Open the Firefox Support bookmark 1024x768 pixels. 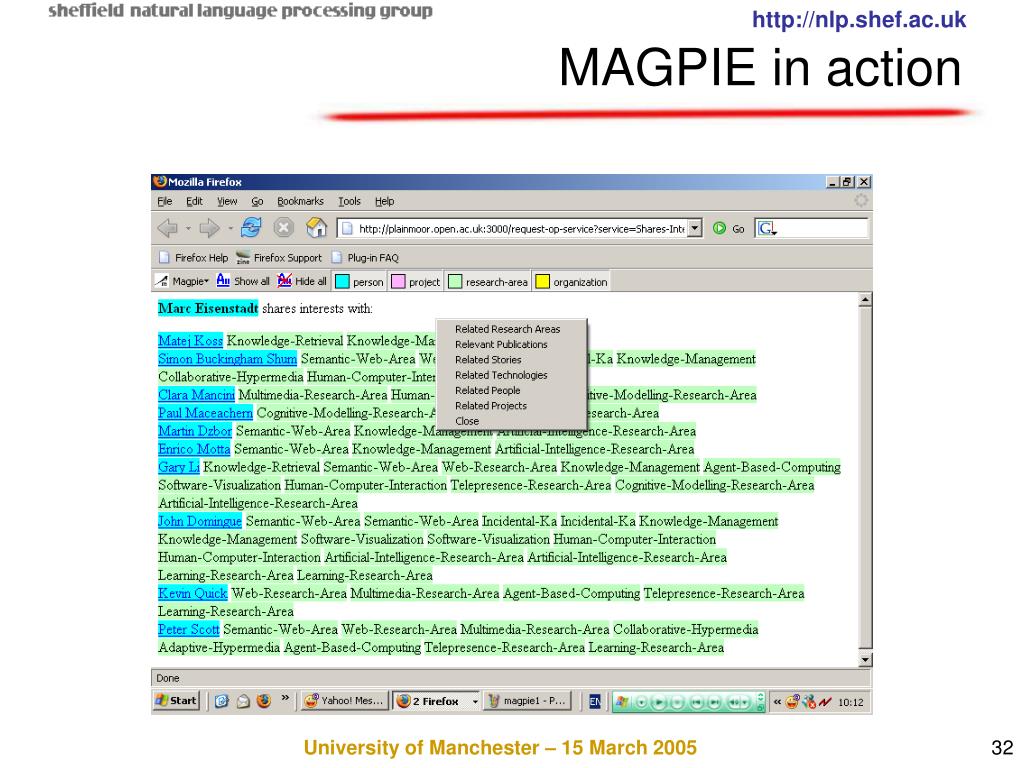279,257
